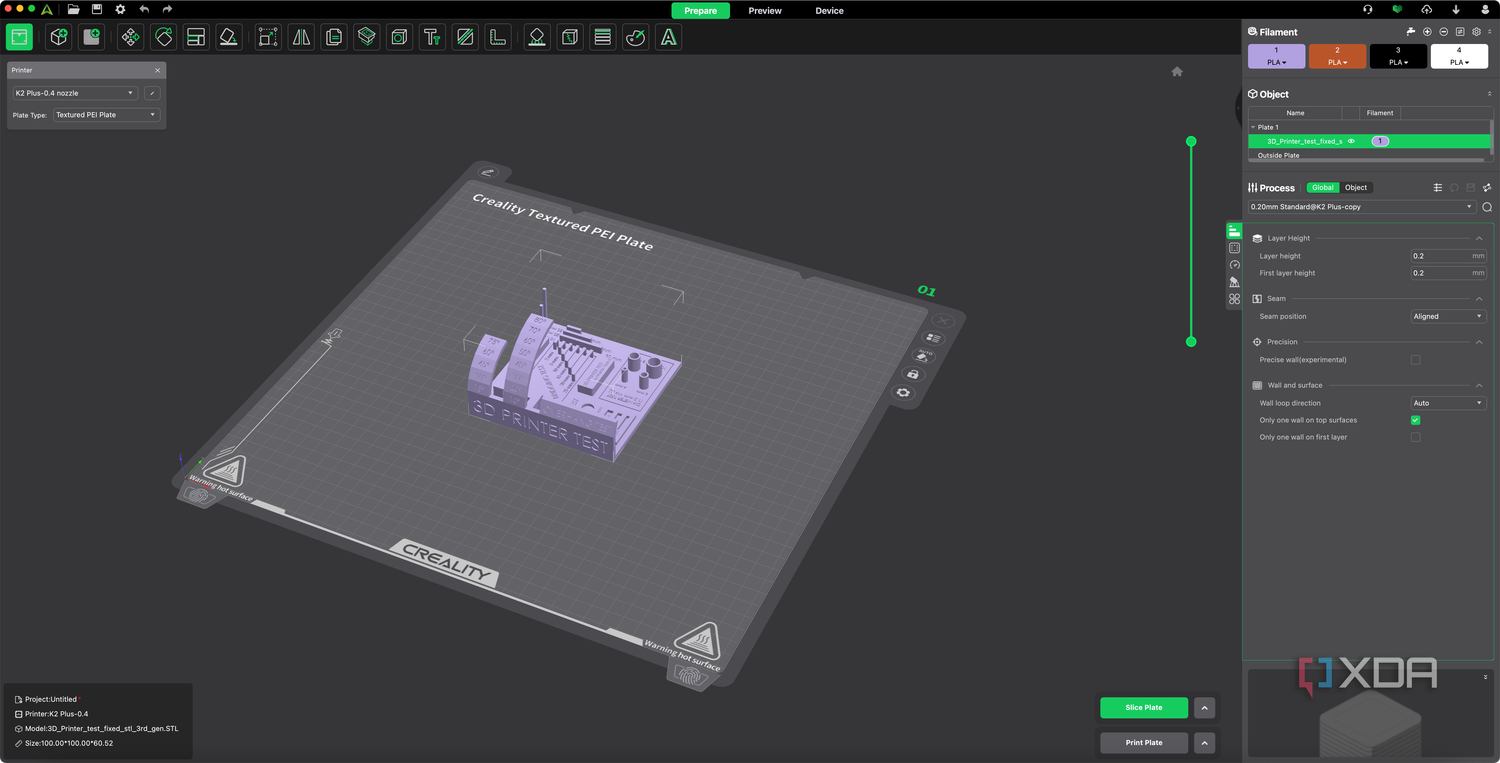Toggle visibility eye of 3D_Printer_test object
1500x763 pixels.
(x=1351, y=141)
